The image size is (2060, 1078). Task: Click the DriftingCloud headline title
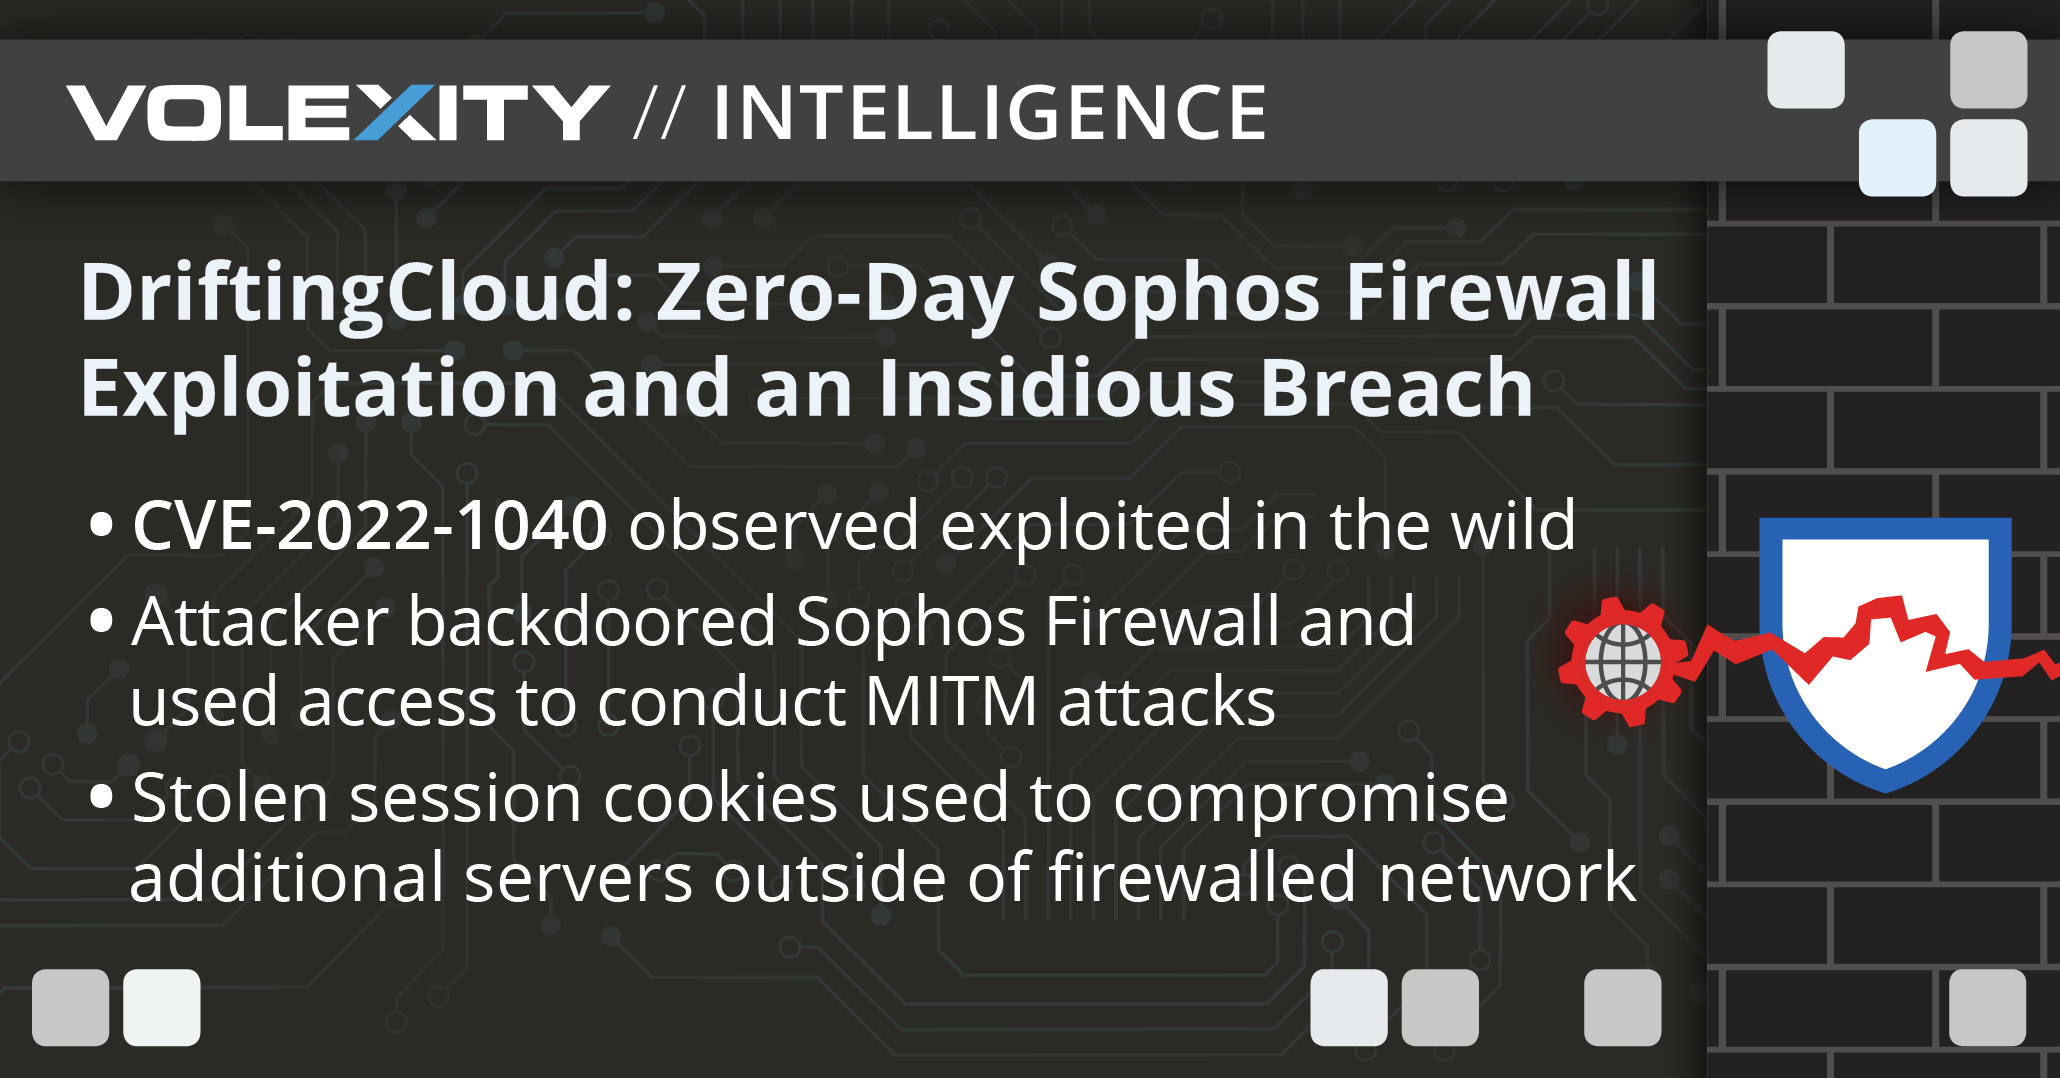(868, 340)
